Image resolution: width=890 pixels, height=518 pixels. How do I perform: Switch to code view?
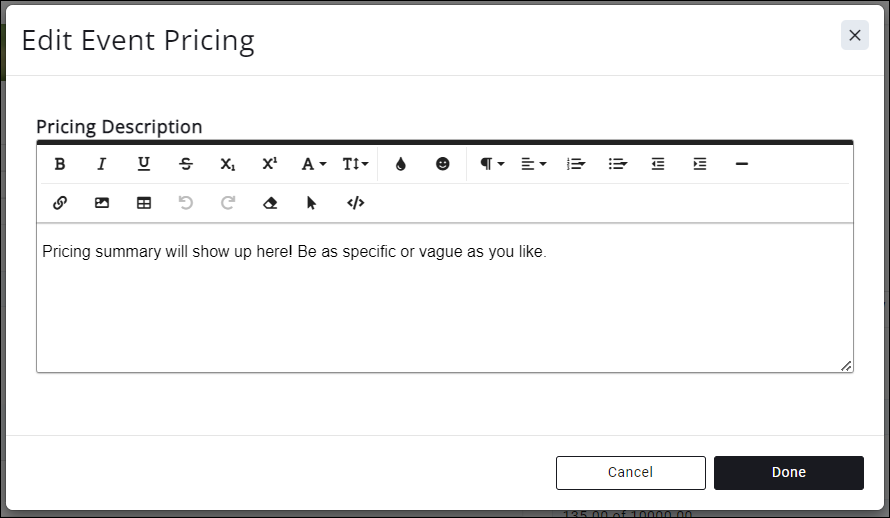point(356,203)
